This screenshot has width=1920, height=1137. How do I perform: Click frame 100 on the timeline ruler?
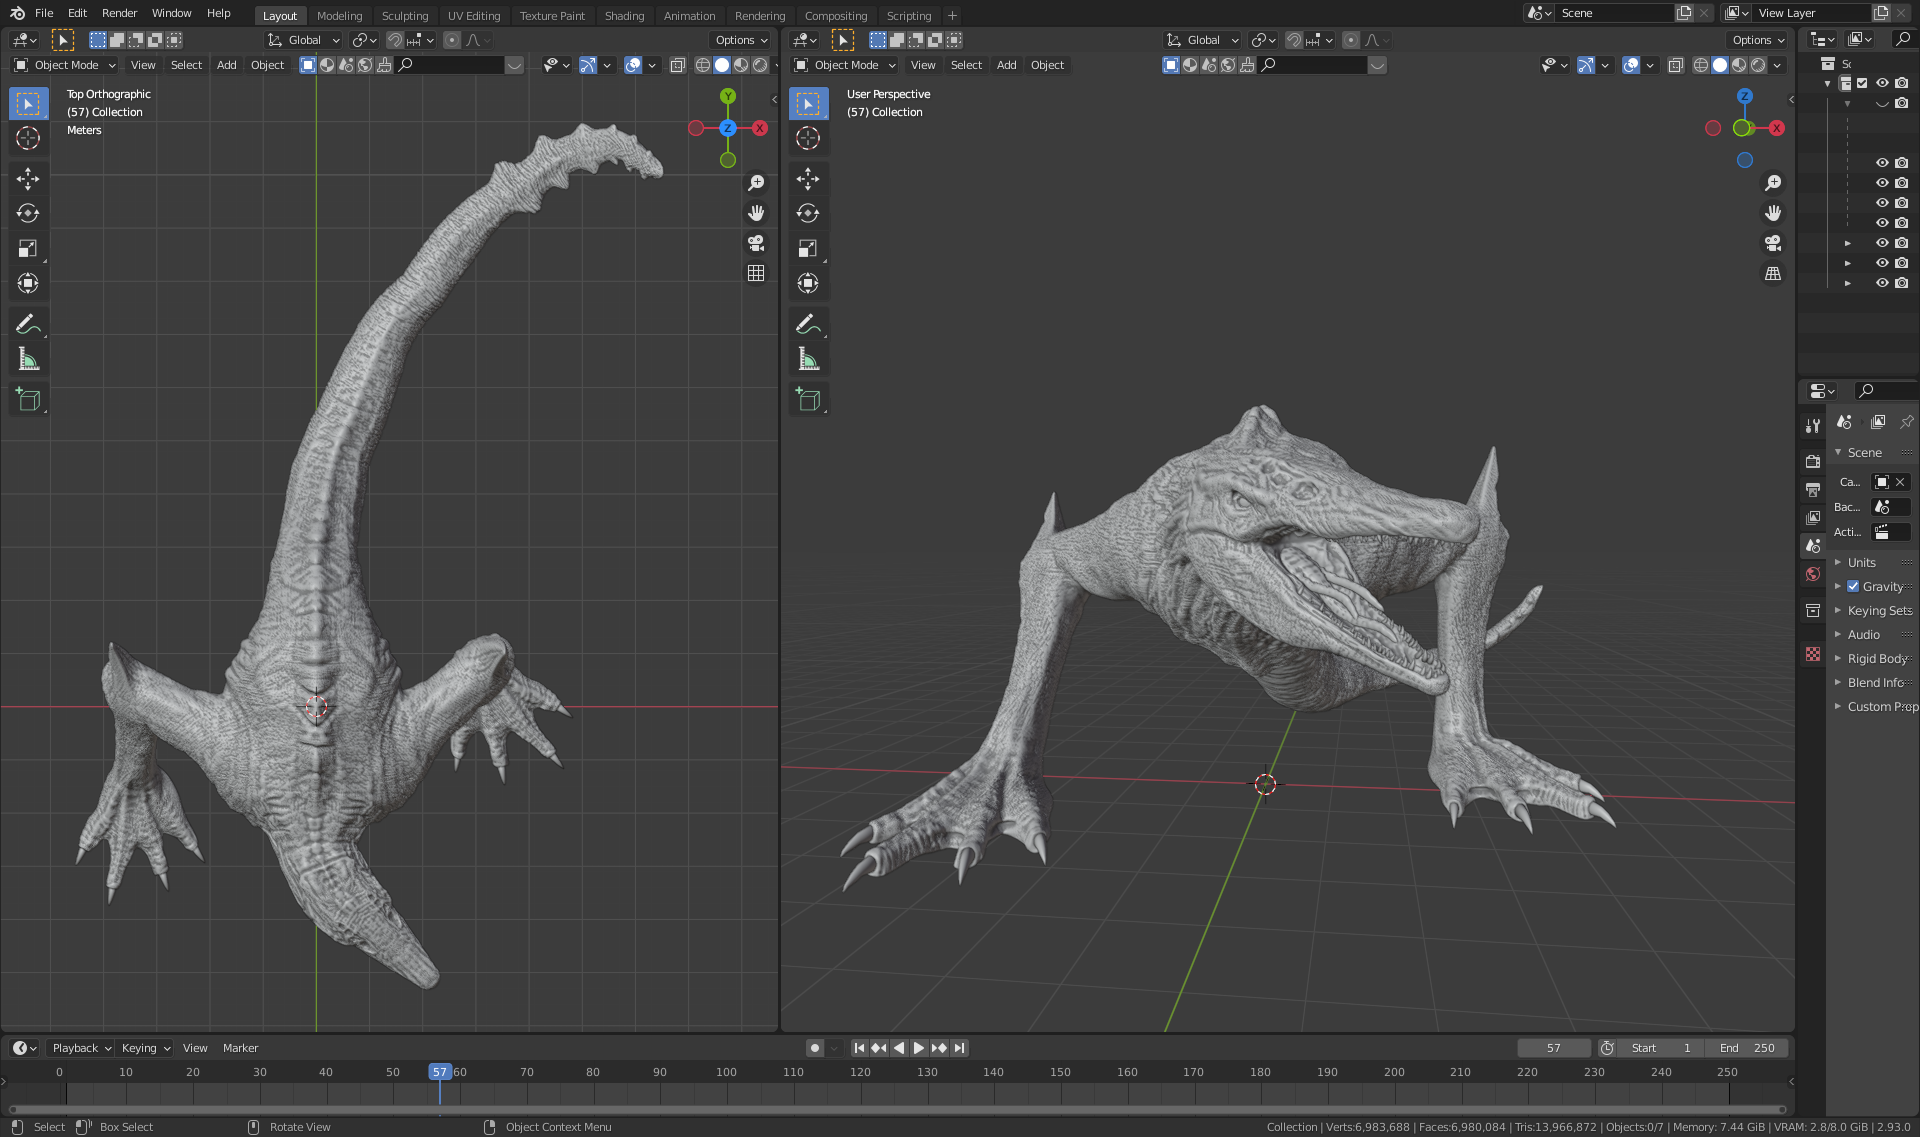click(x=726, y=1072)
